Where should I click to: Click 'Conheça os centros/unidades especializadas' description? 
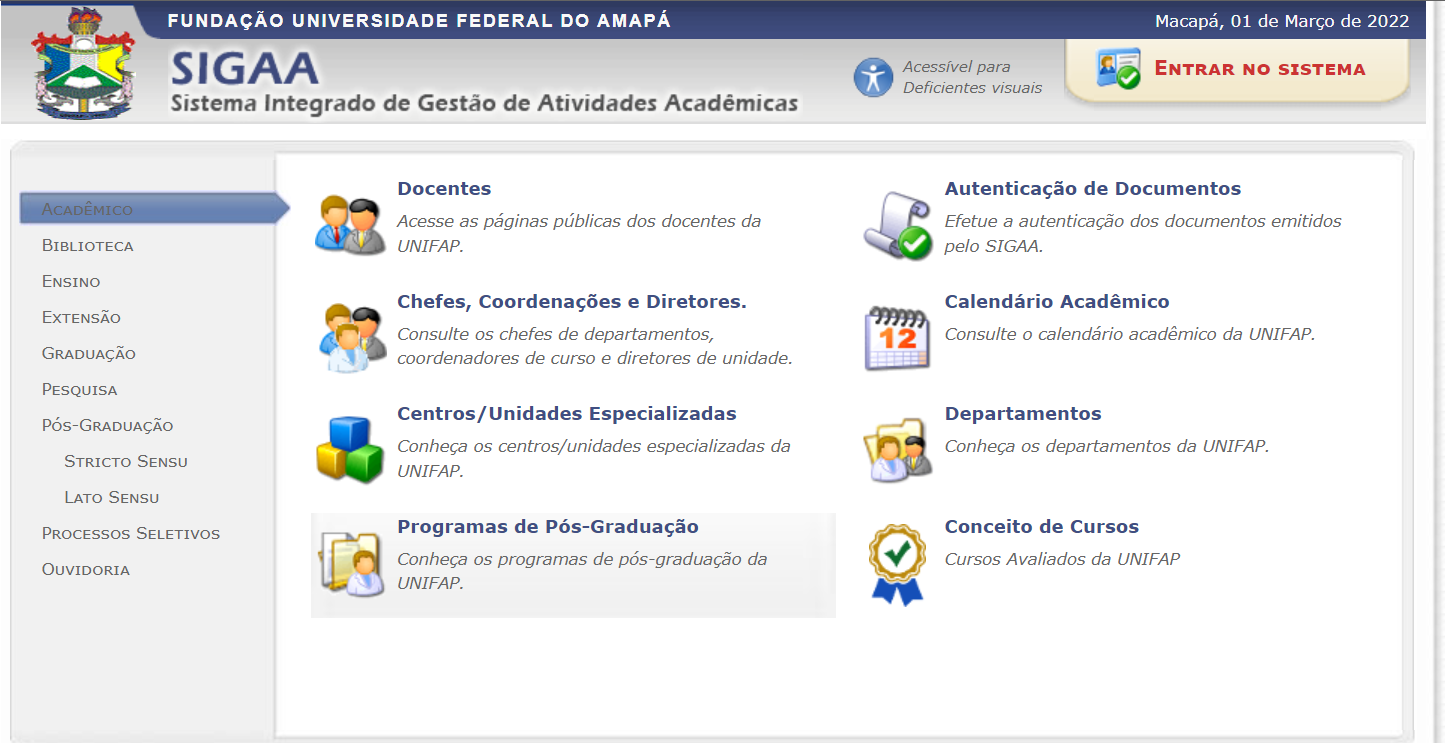[594, 458]
